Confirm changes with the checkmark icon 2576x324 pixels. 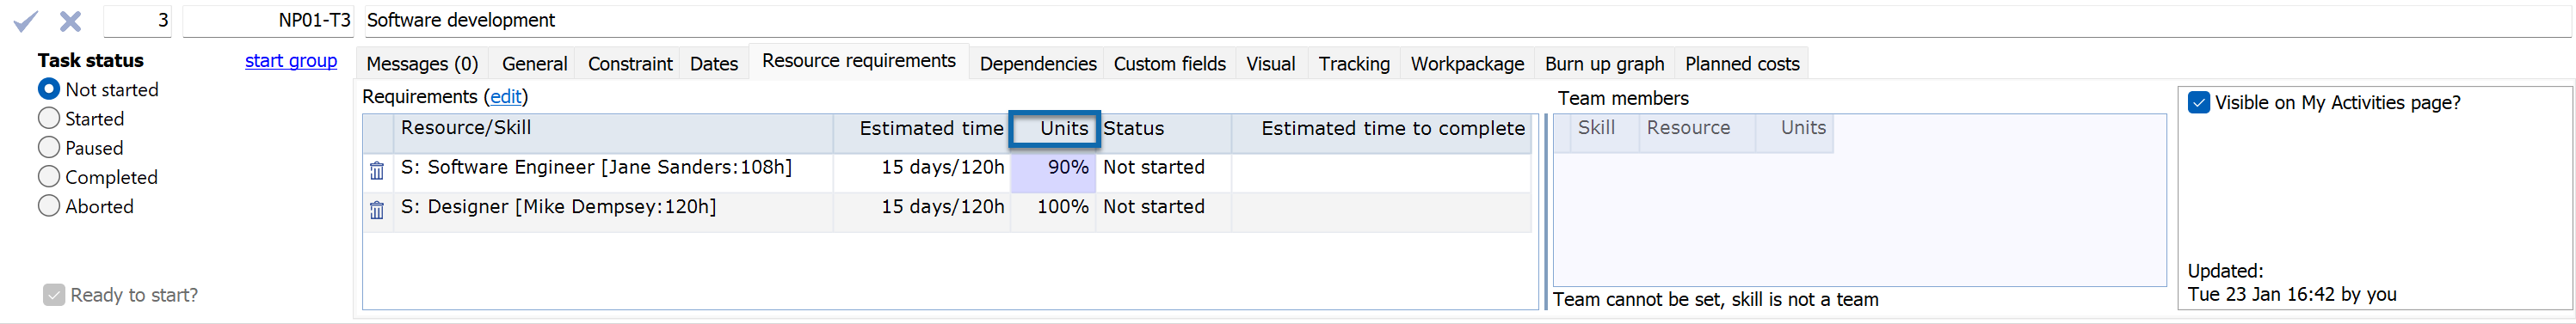pyautogui.click(x=26, y=20)
